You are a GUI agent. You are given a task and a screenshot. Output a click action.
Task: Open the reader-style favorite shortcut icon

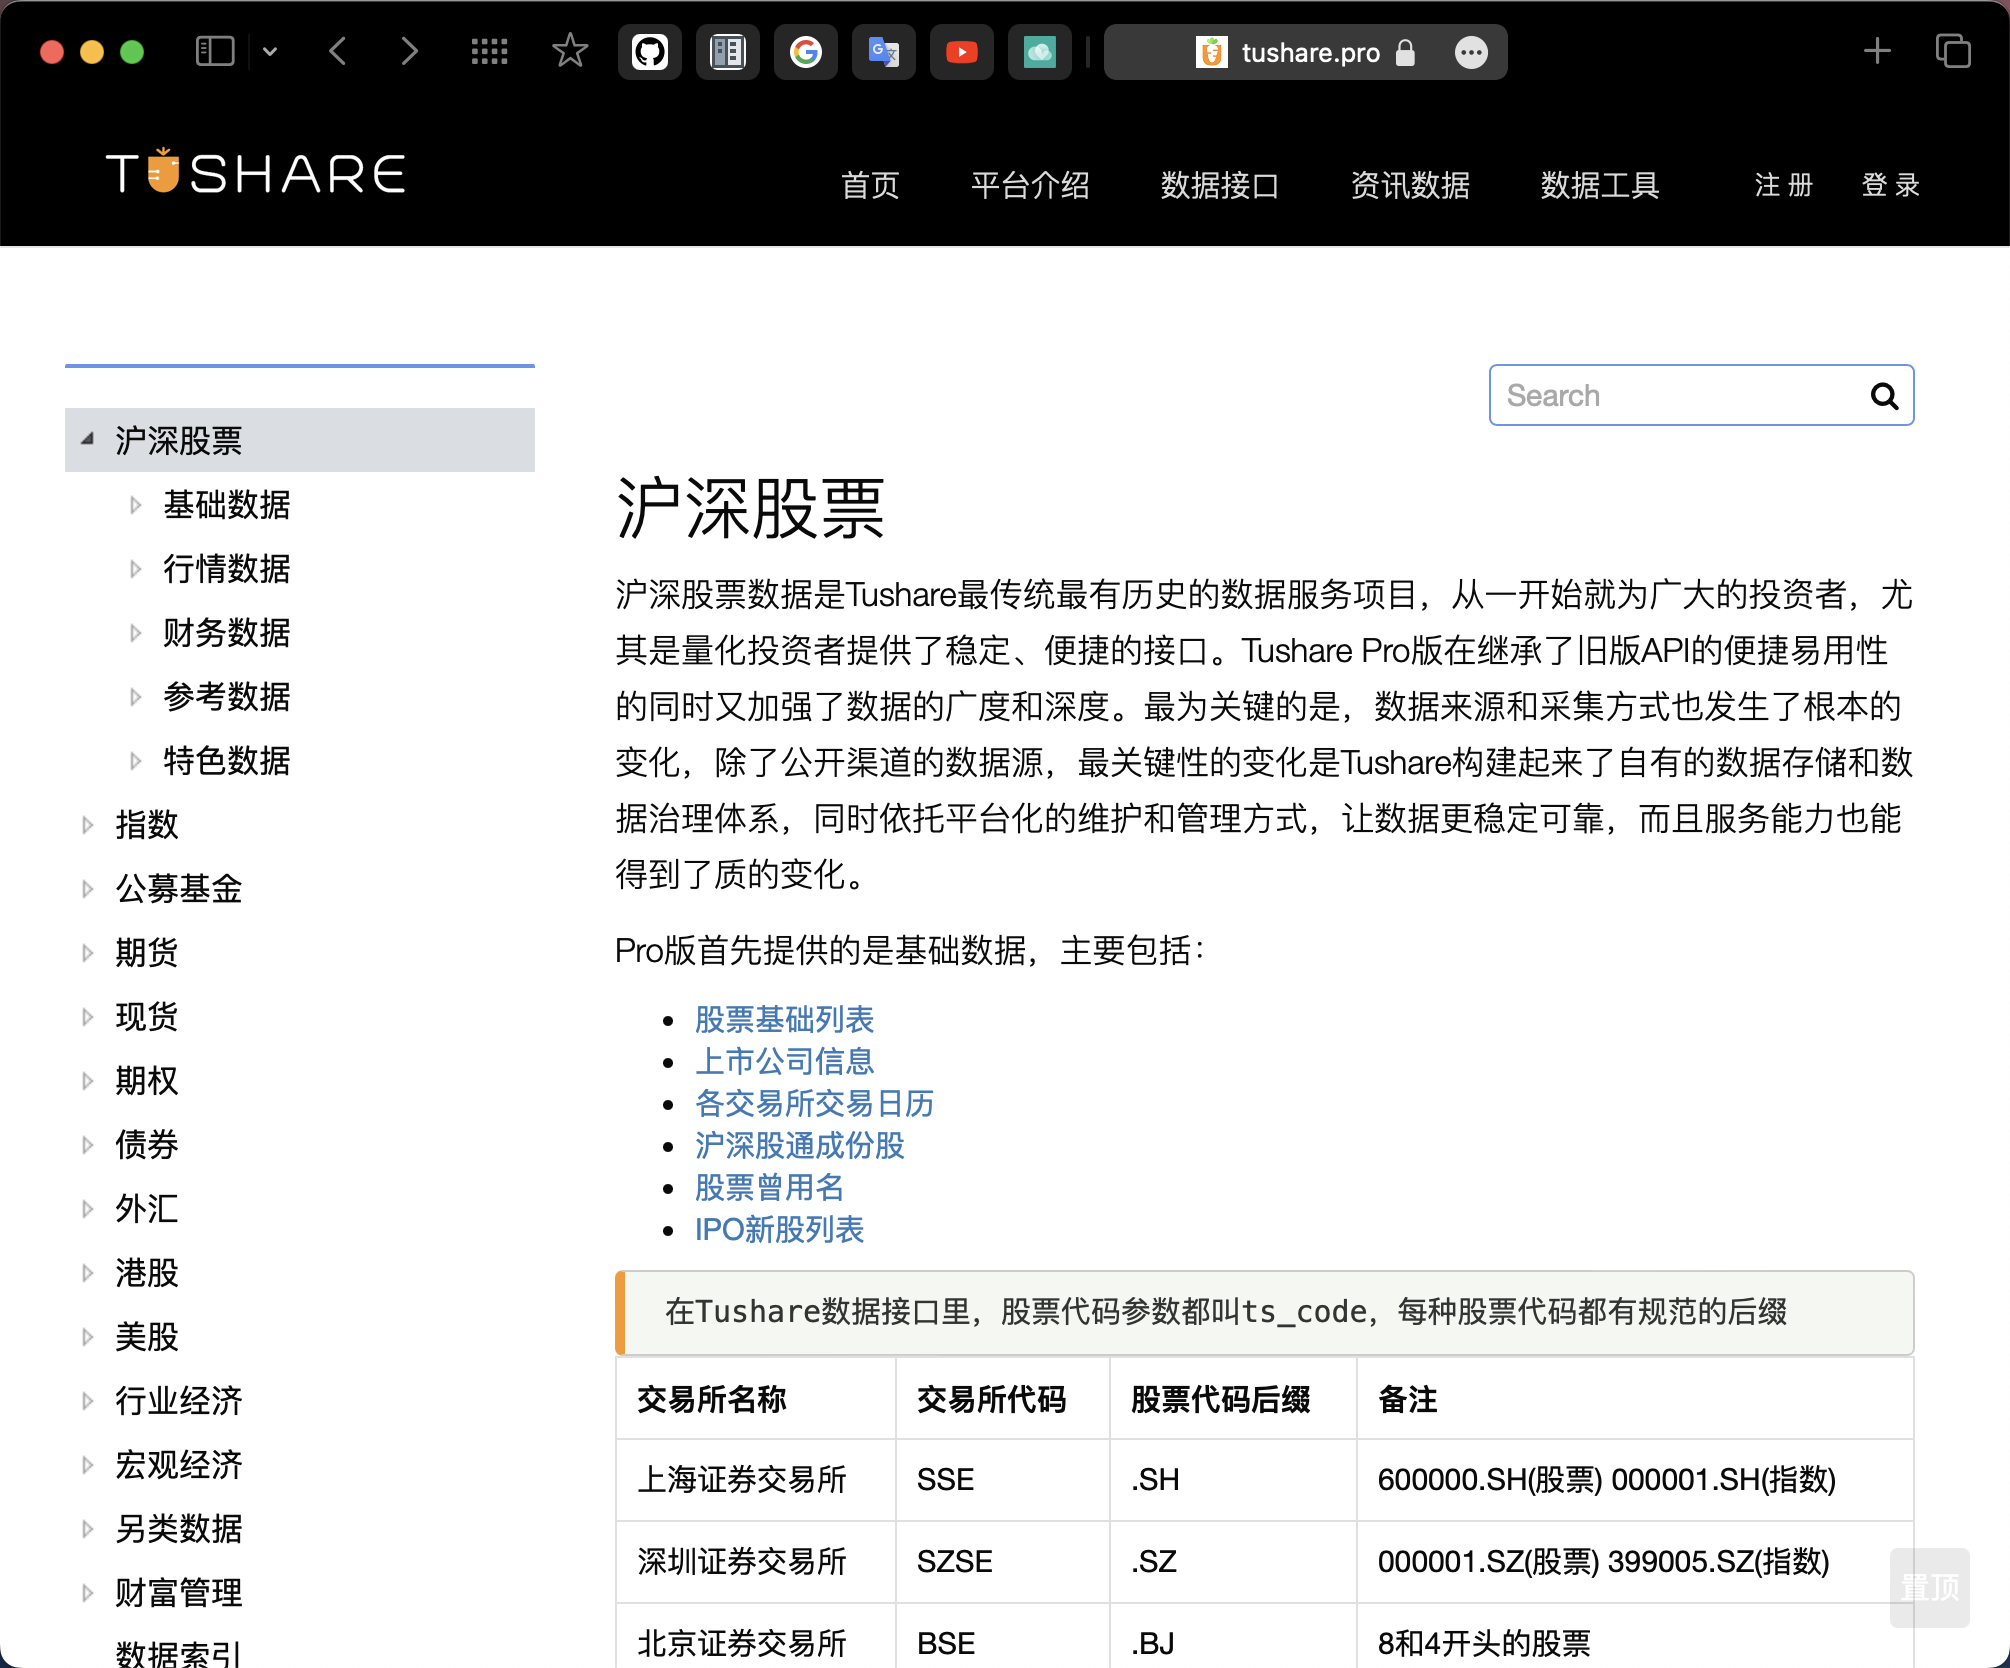point(728,52)
